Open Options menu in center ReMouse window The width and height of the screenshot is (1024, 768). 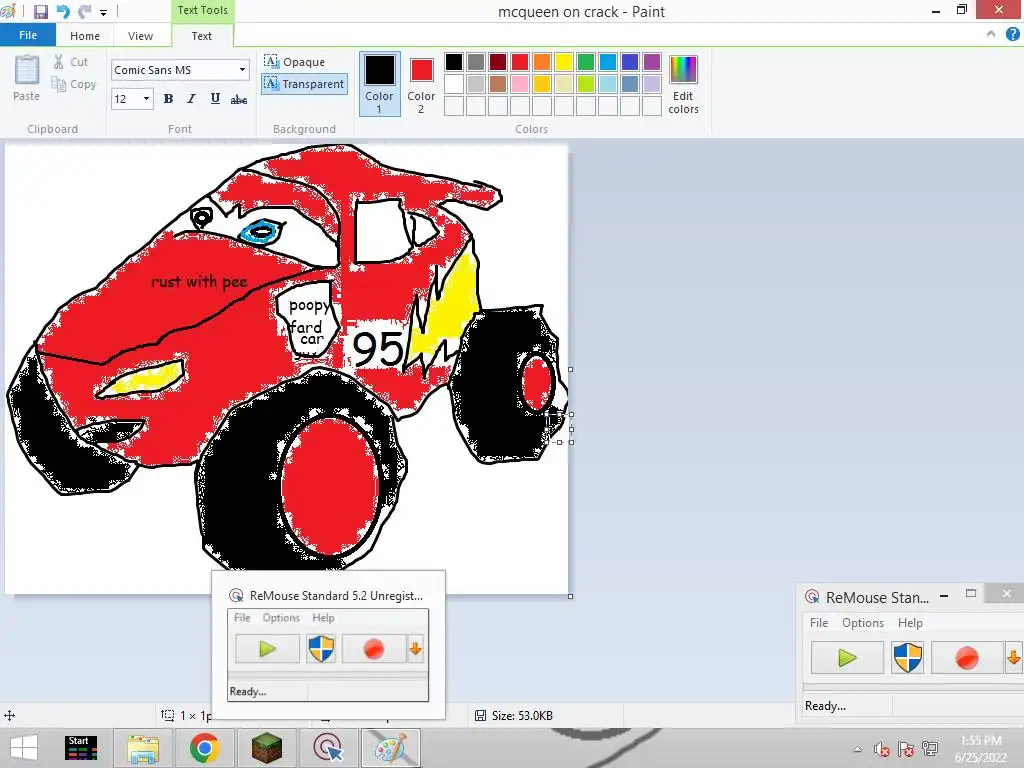coord(281,618)
